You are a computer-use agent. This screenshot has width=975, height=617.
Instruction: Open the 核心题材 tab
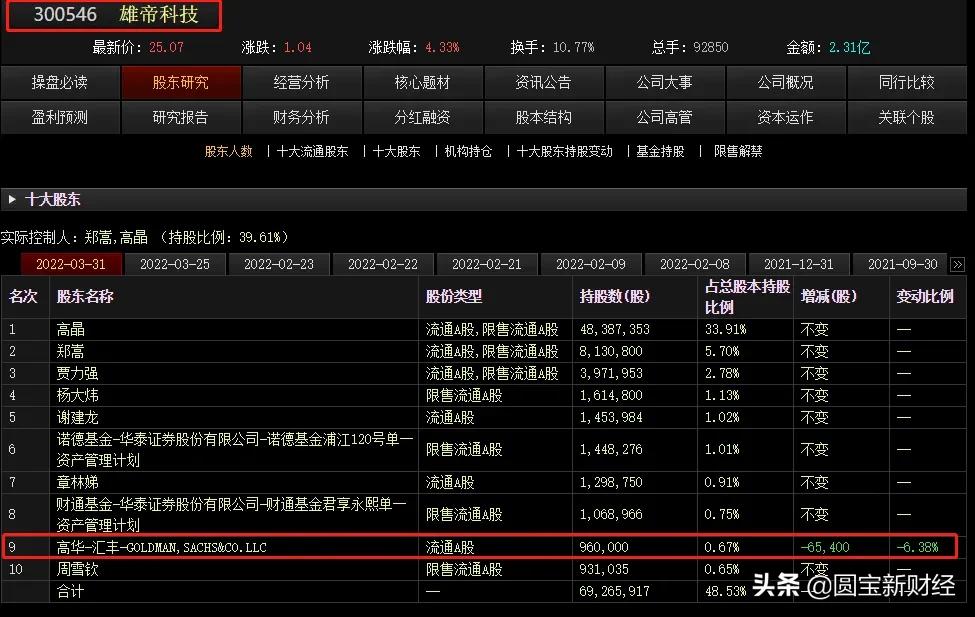pyautogui.click(x=423, y=83)
